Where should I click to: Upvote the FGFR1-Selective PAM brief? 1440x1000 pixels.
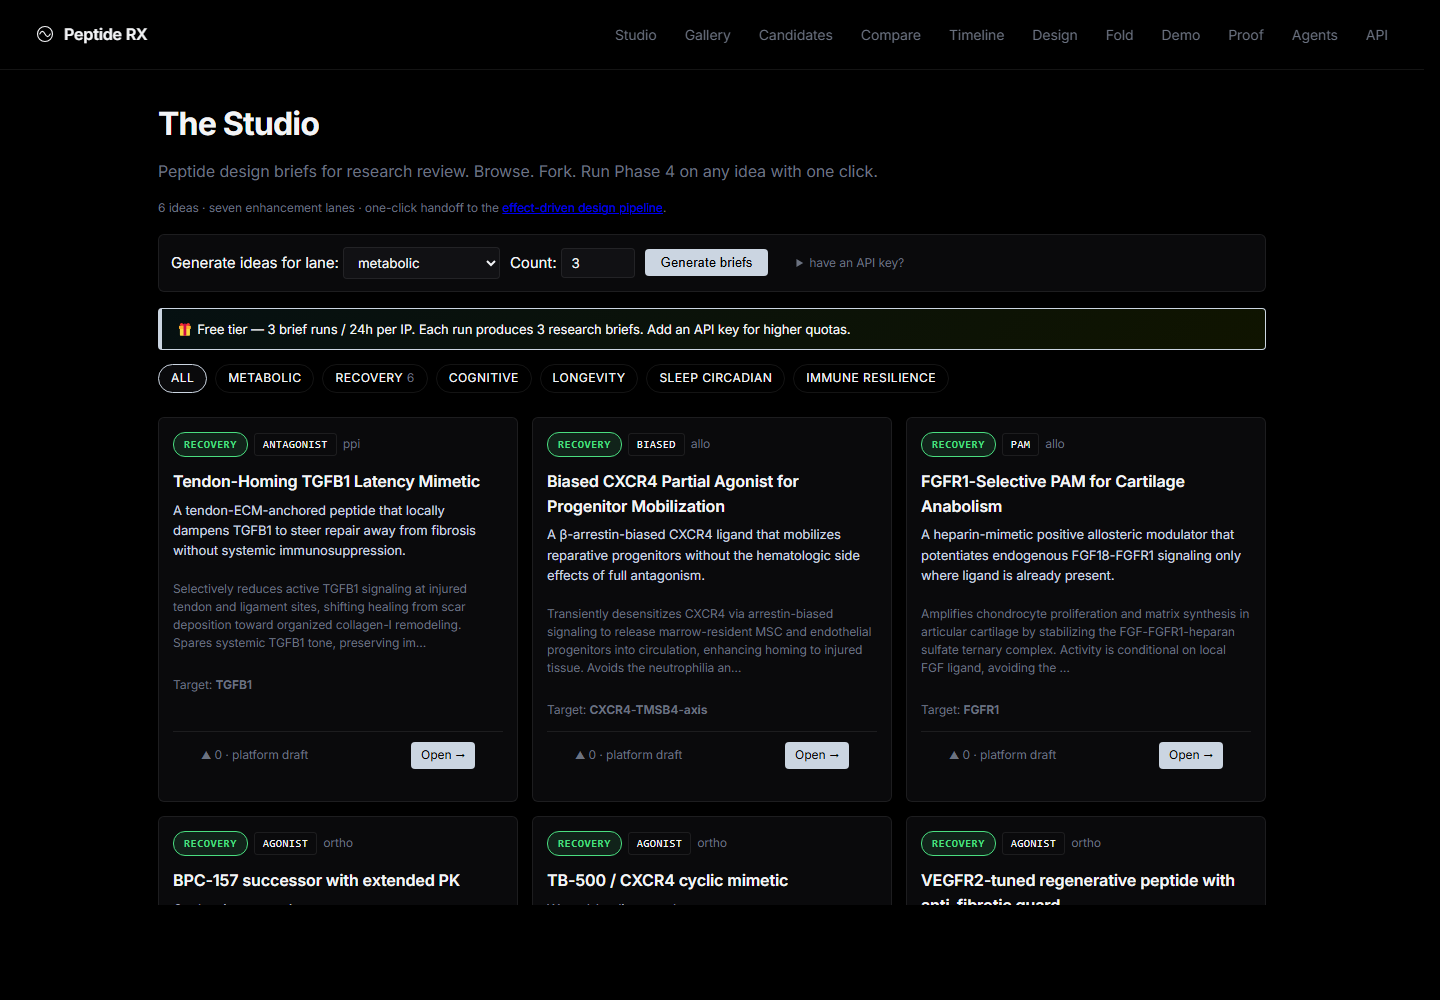(x=954, y=755)
